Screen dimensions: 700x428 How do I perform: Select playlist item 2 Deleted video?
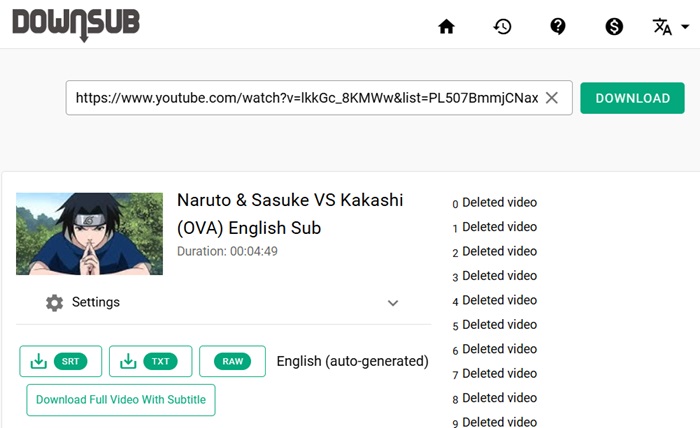[x=494, y=251]
